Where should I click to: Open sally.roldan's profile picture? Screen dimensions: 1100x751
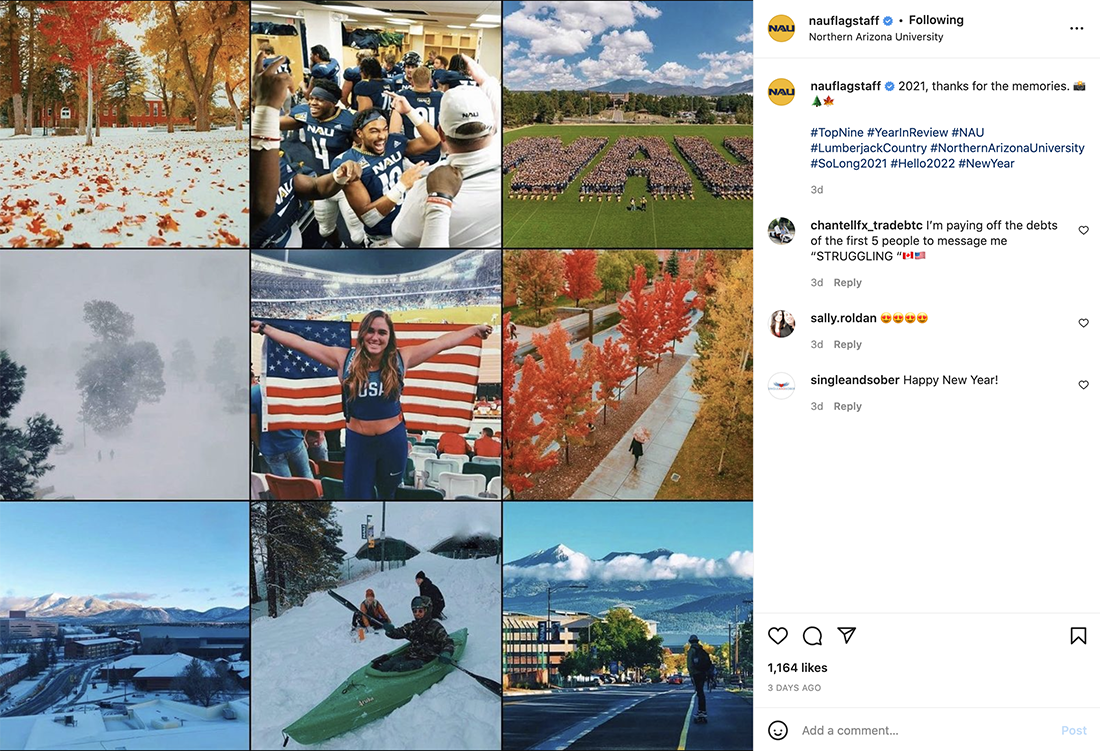[781, 324]
